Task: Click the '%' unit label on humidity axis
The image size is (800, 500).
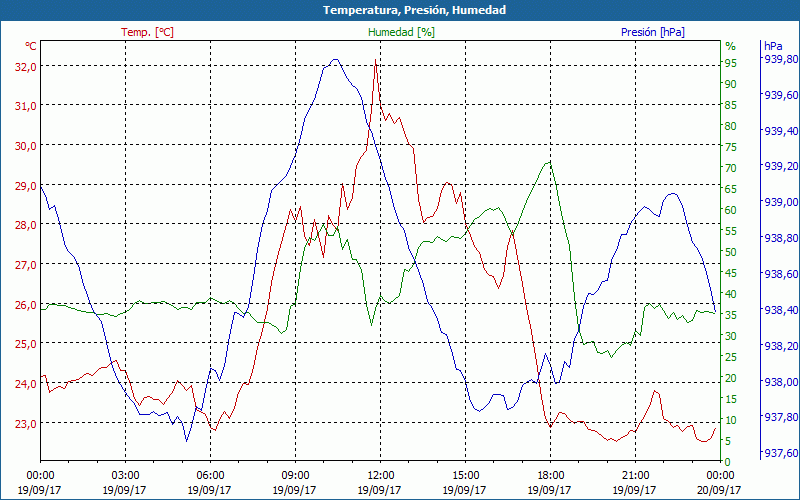Action: (x=731, y=46)
